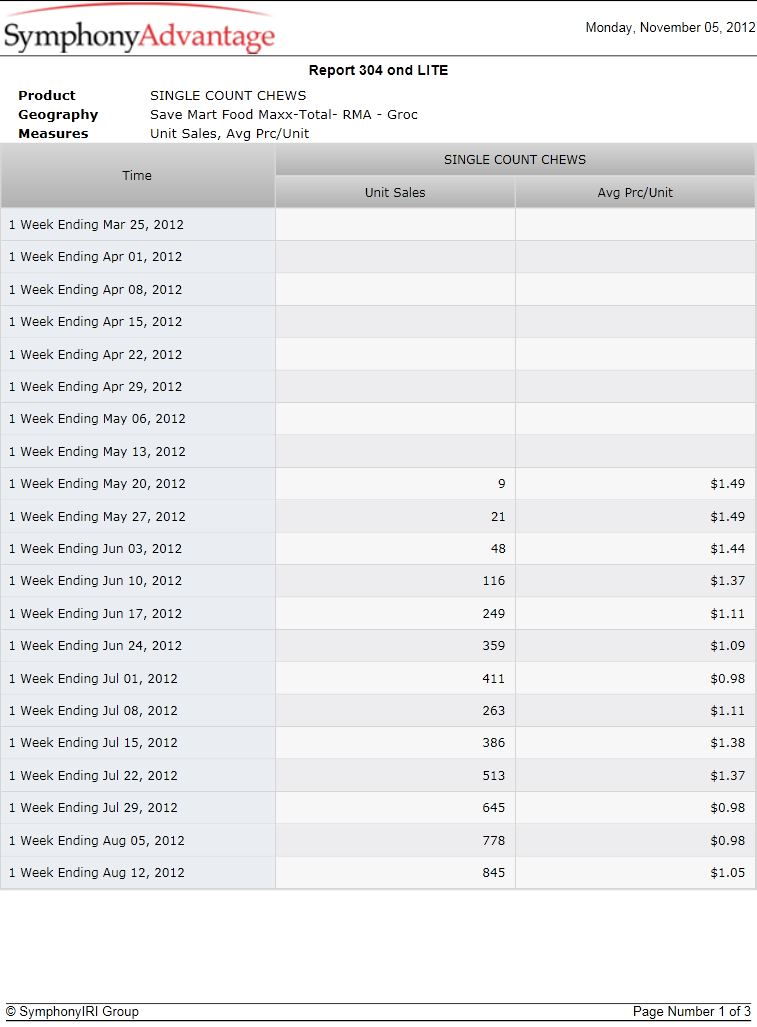The width and height of the screenshot is (757, 1027).
Task: Click unit sales value 411
Action: pyautogui.click(x=494, y=679)
